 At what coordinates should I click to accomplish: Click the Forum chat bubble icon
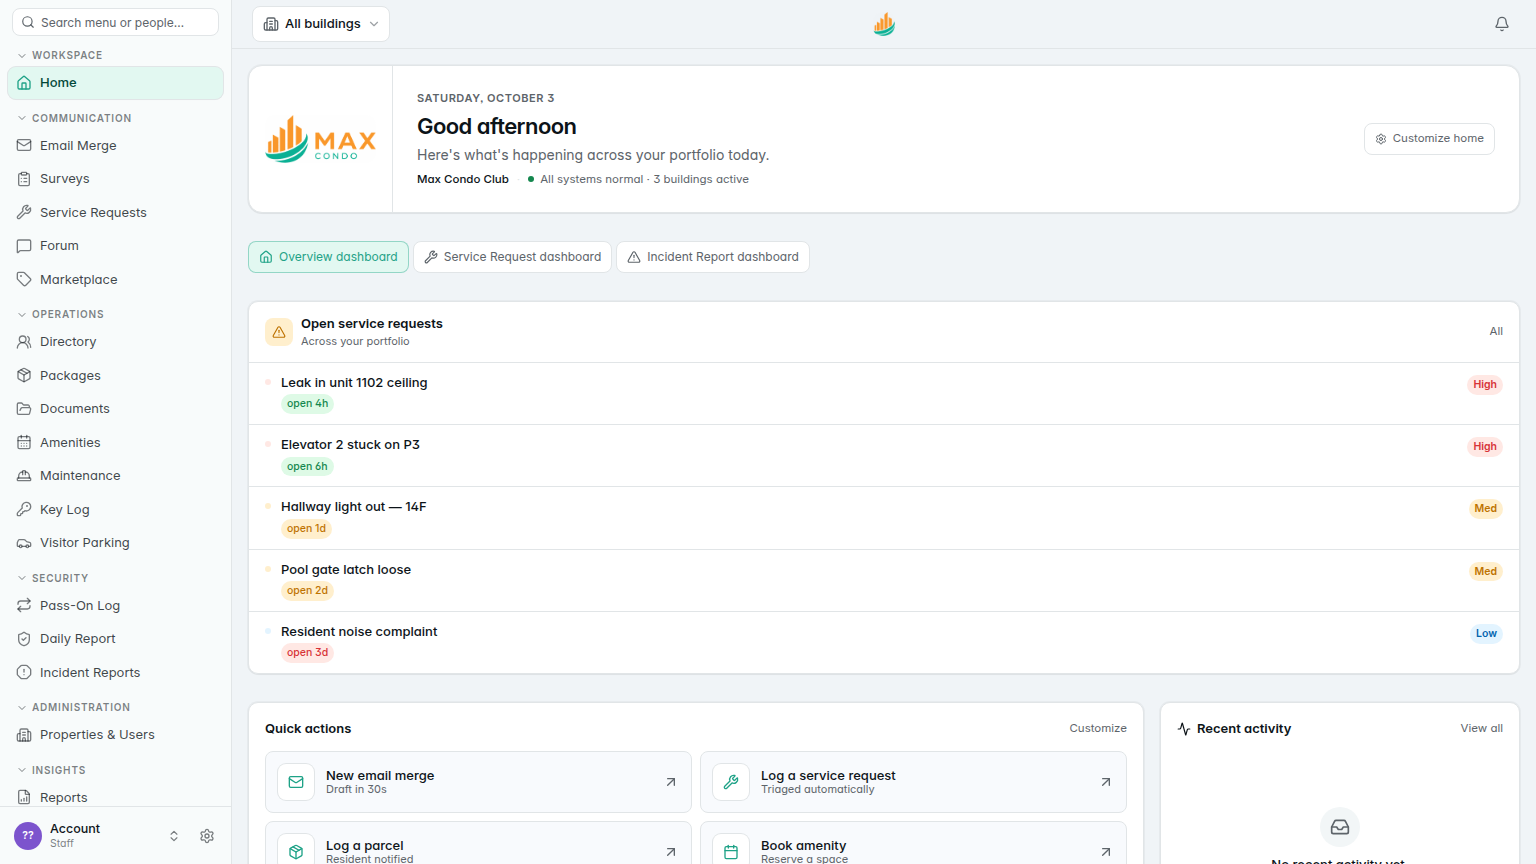pos(24,246)
